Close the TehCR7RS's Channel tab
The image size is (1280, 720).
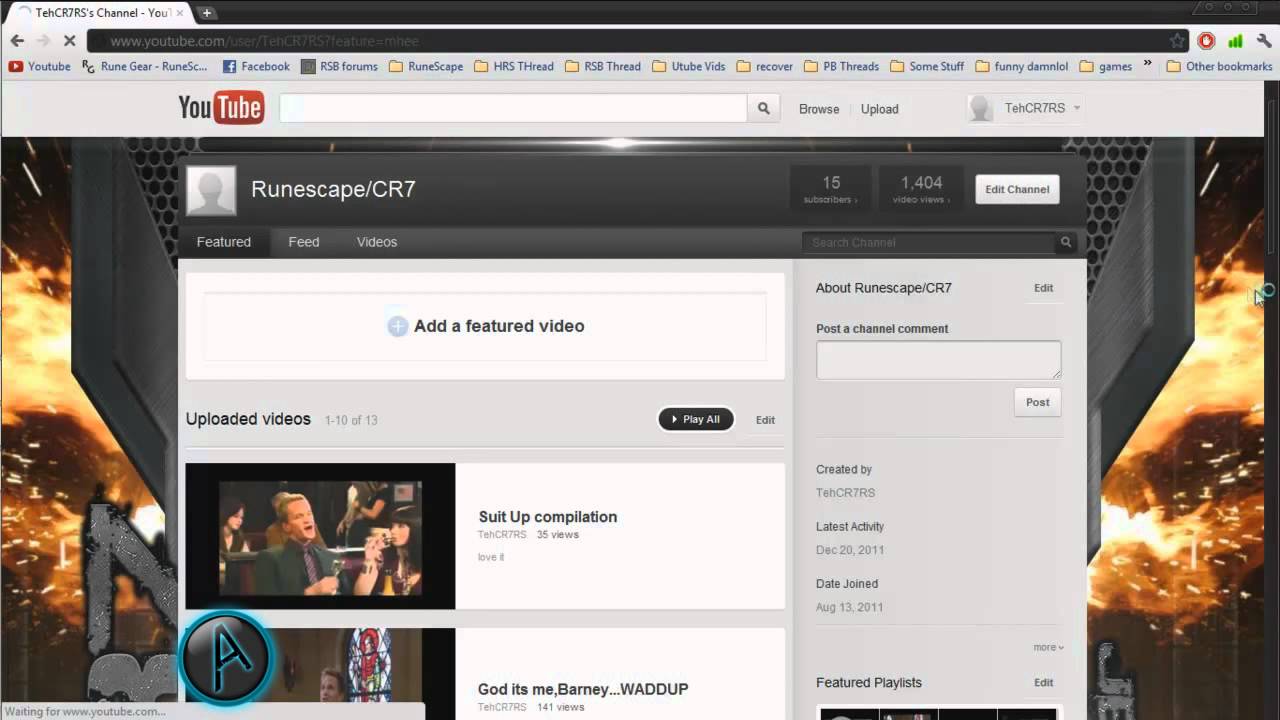pos(179,13)
